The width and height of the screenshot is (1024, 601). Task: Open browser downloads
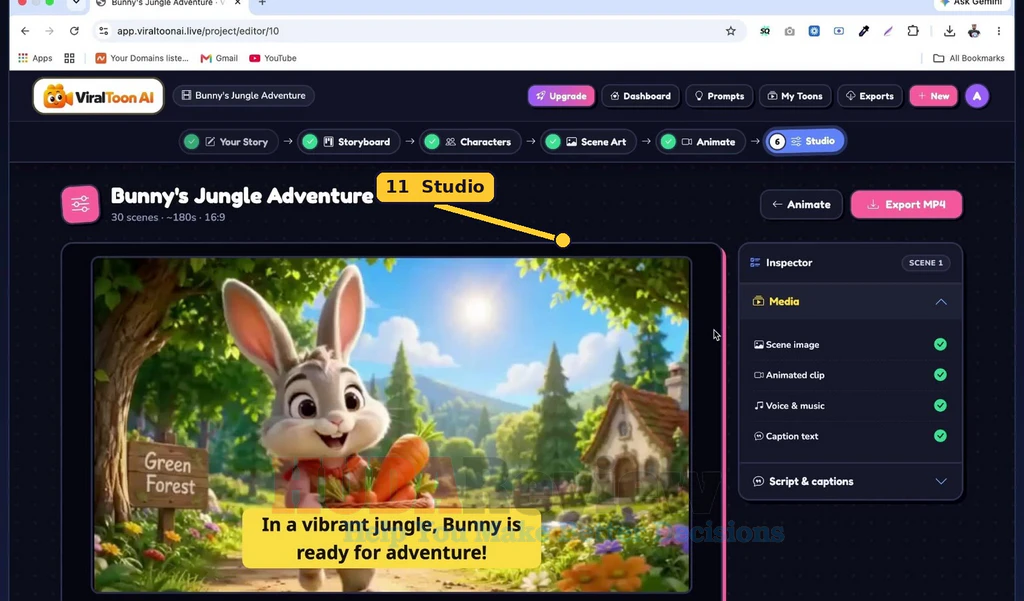950,31
